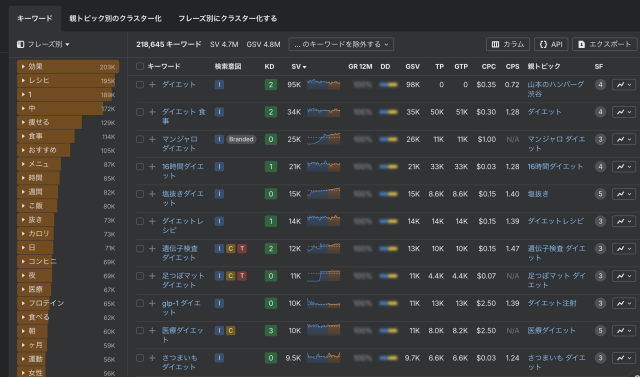Open のキーワードを除外する dropdown
This screenshot has height=377, width=640.
coord(341,44)
